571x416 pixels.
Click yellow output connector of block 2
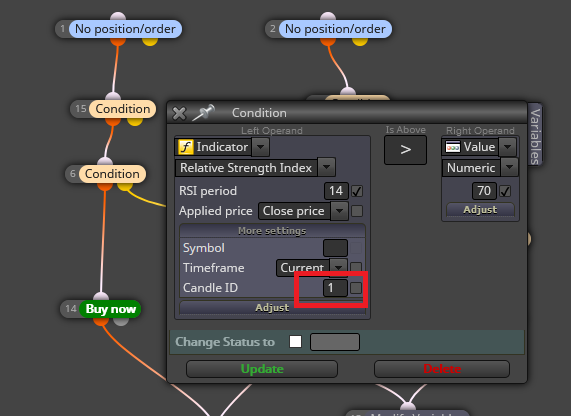pos(360,41)
